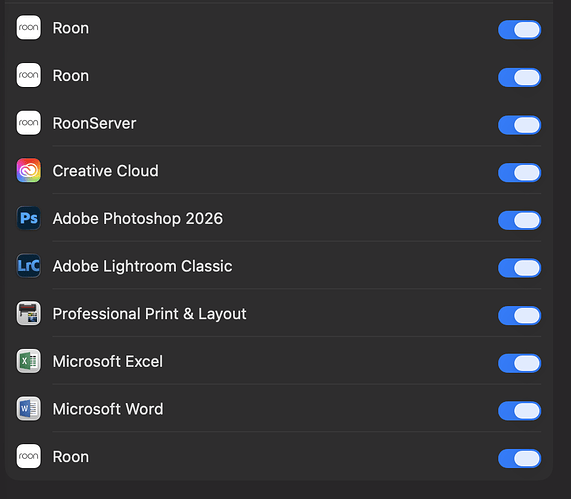Viewport: 571px width, 499px height.
Task: Click the "Adobe Photoshop 2026" text
Action: 138,219
